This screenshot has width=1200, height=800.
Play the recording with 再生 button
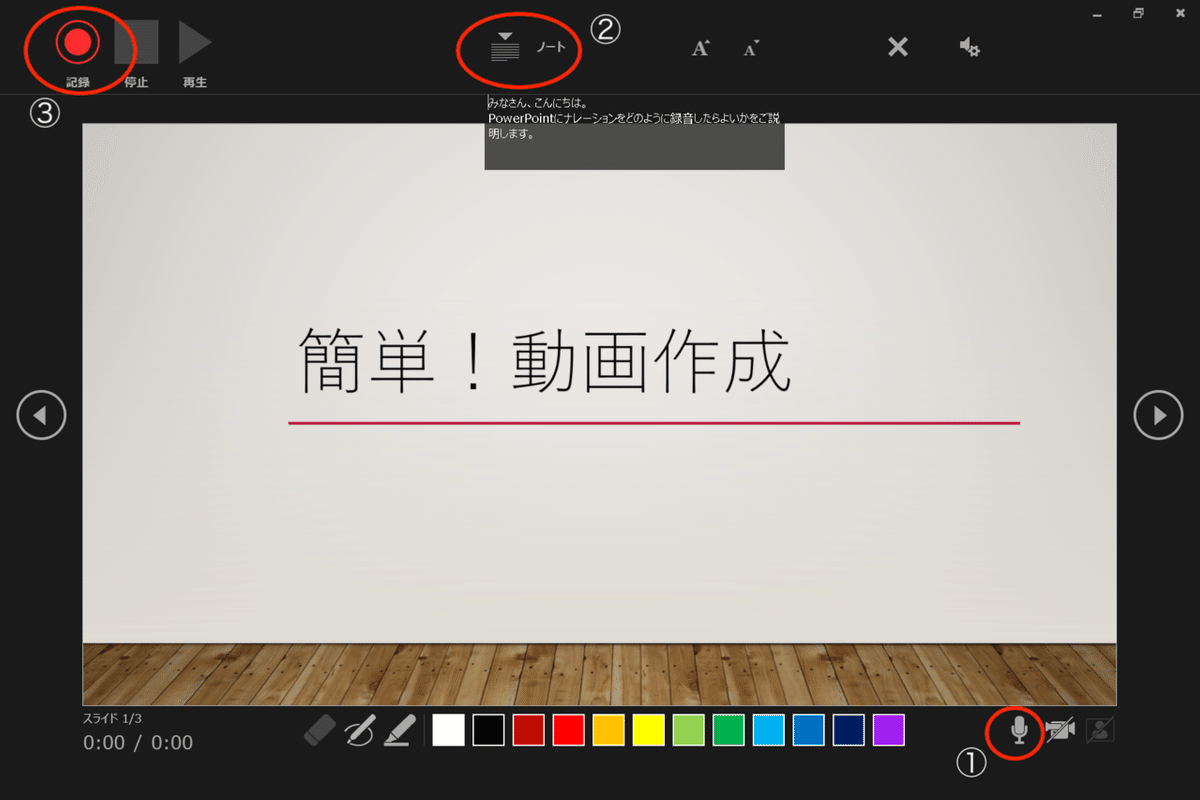(x=195, y=42)
